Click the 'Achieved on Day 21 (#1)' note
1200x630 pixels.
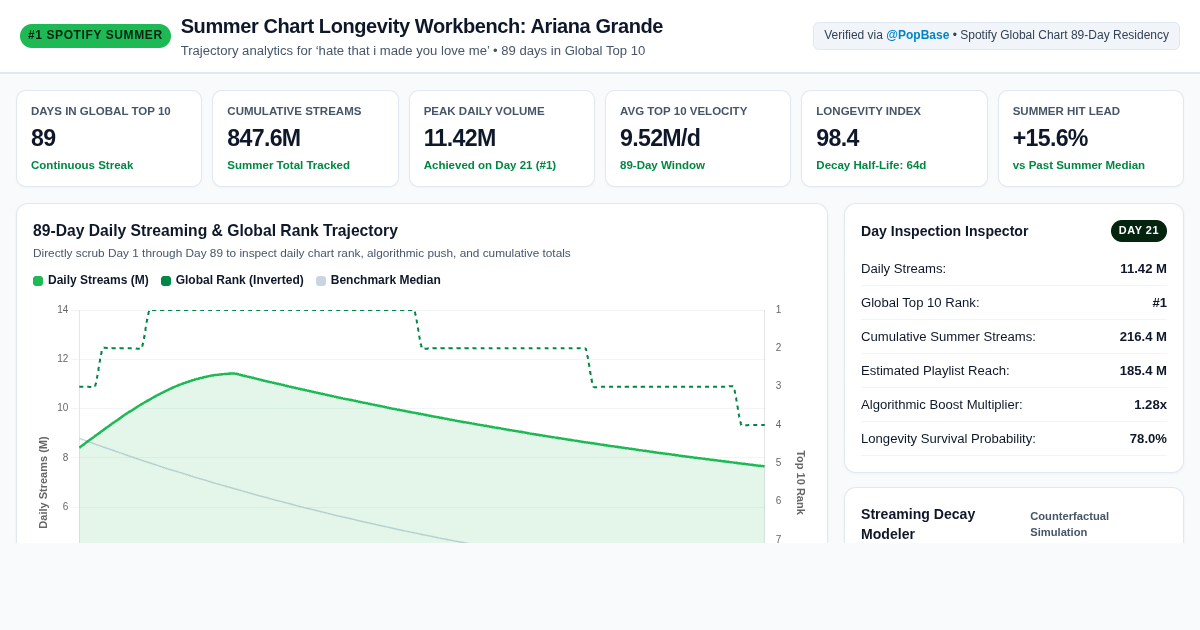coord(490,165)
